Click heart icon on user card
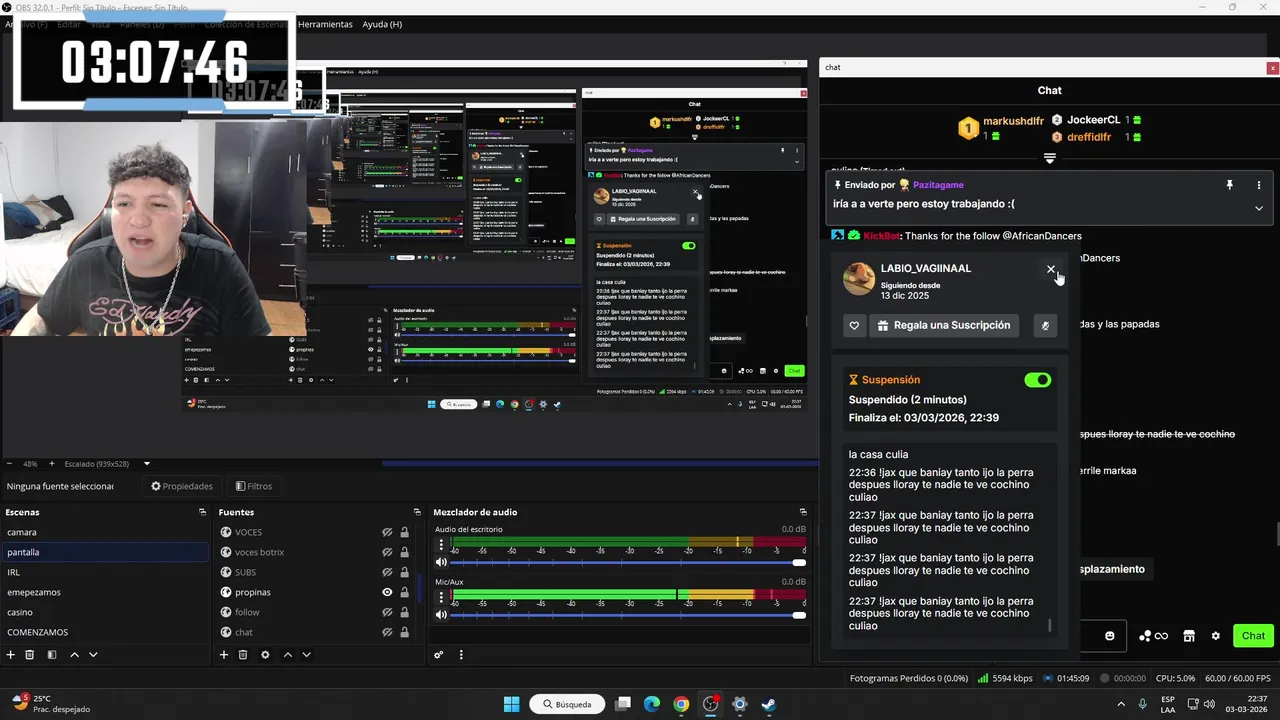This screenshot has height=720, width=1280. pyautogui.click(x=854, y=325)
